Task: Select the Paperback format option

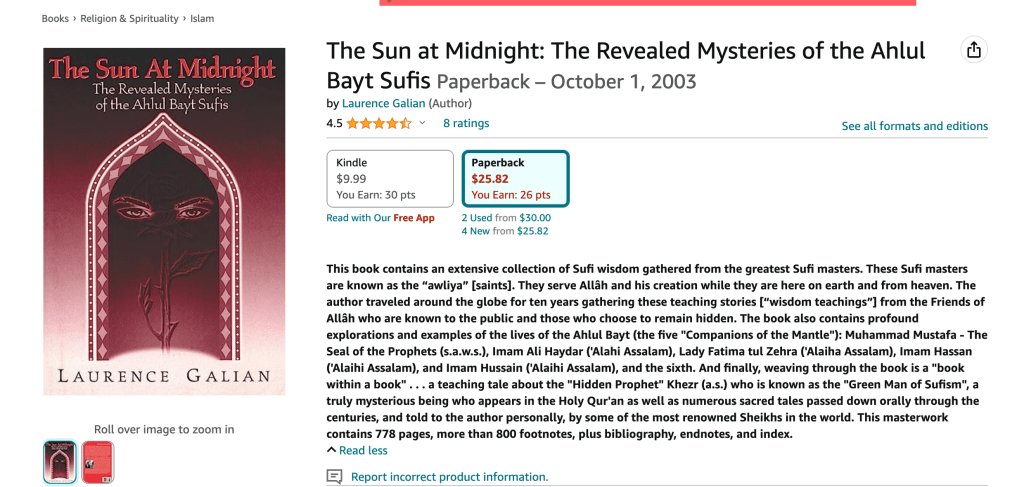Action: pos(515,178)
